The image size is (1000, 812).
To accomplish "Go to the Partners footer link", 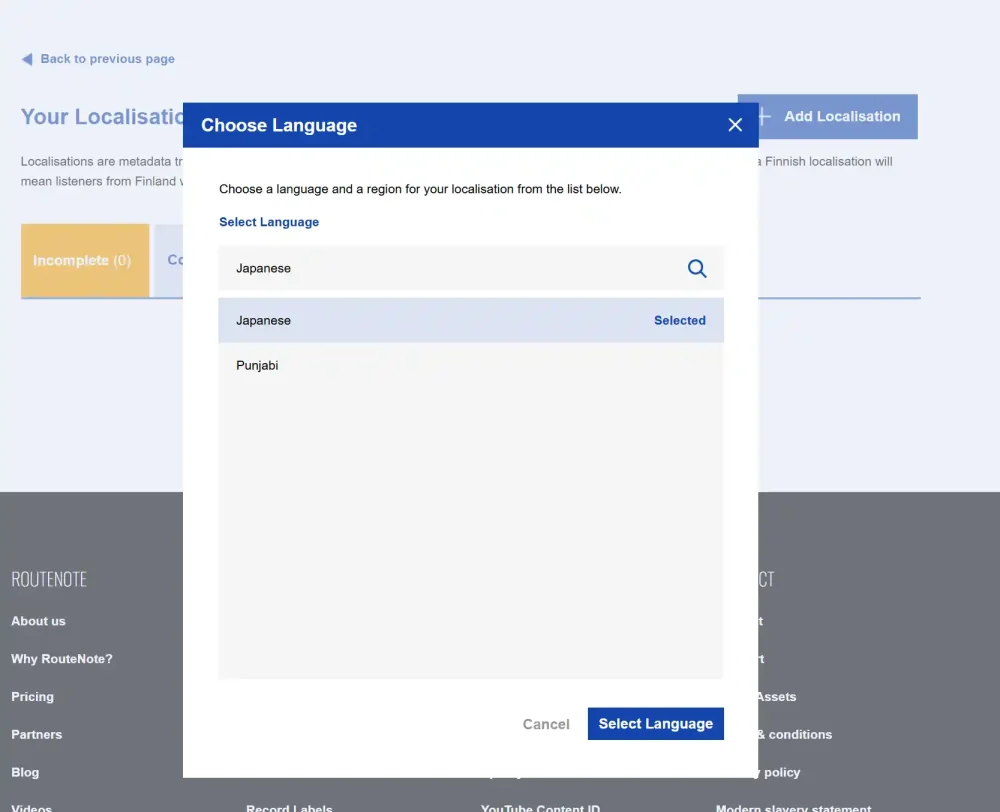I will click(37, 735).
